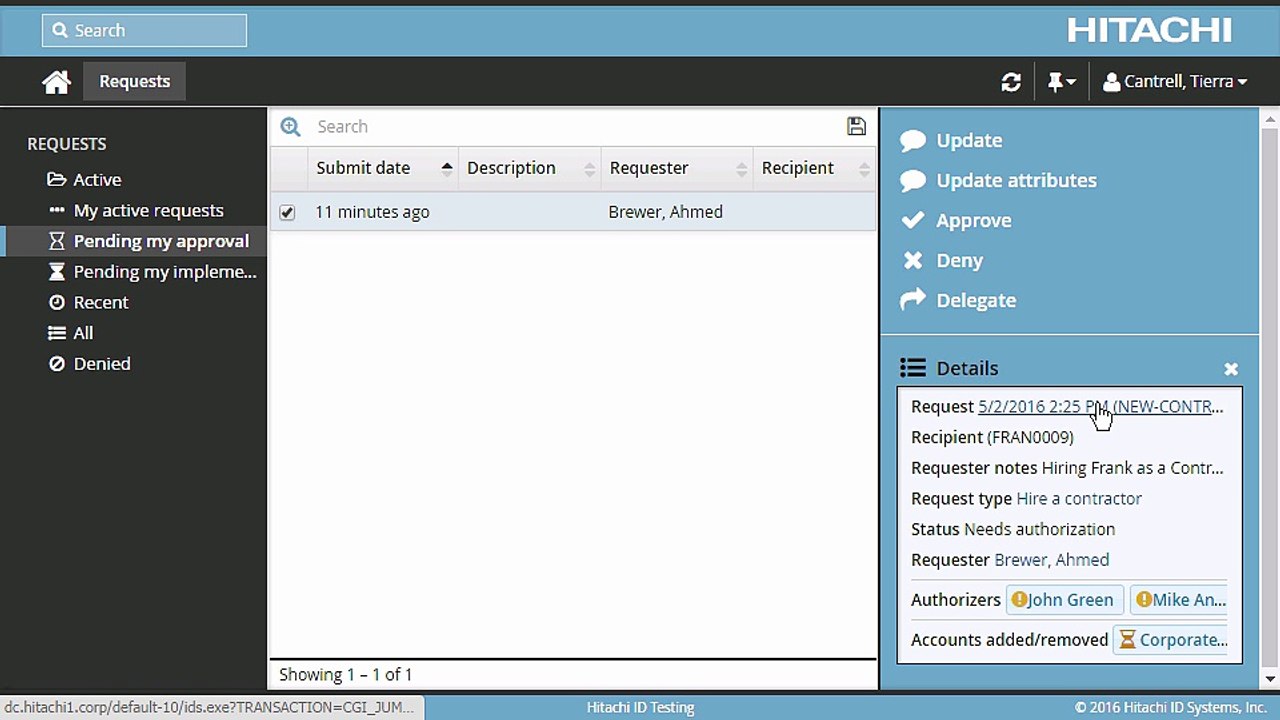Screen dimensions: 1280x720
Task: Open the Cantrell, Tierra user menu
Action: point(1175,82)
